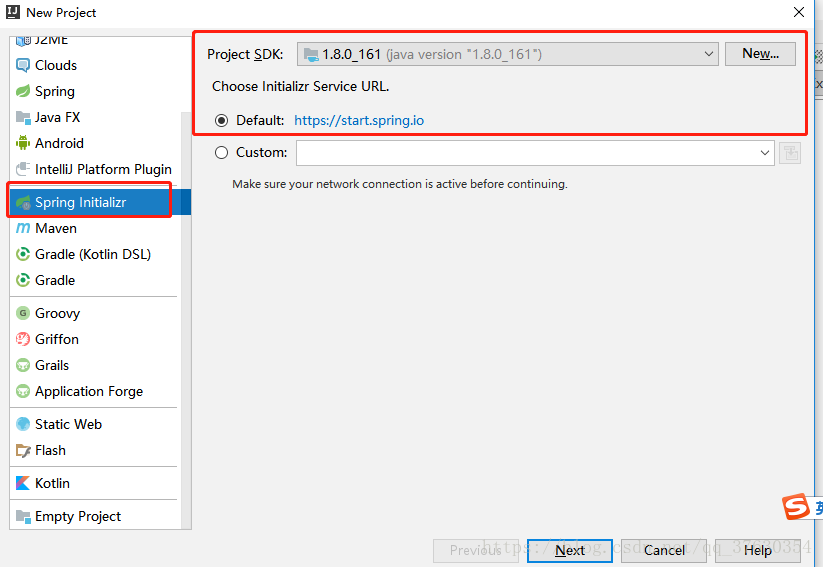Click the Help button
Viewport: 823px width, 567px height.
(x=757, y=550)
